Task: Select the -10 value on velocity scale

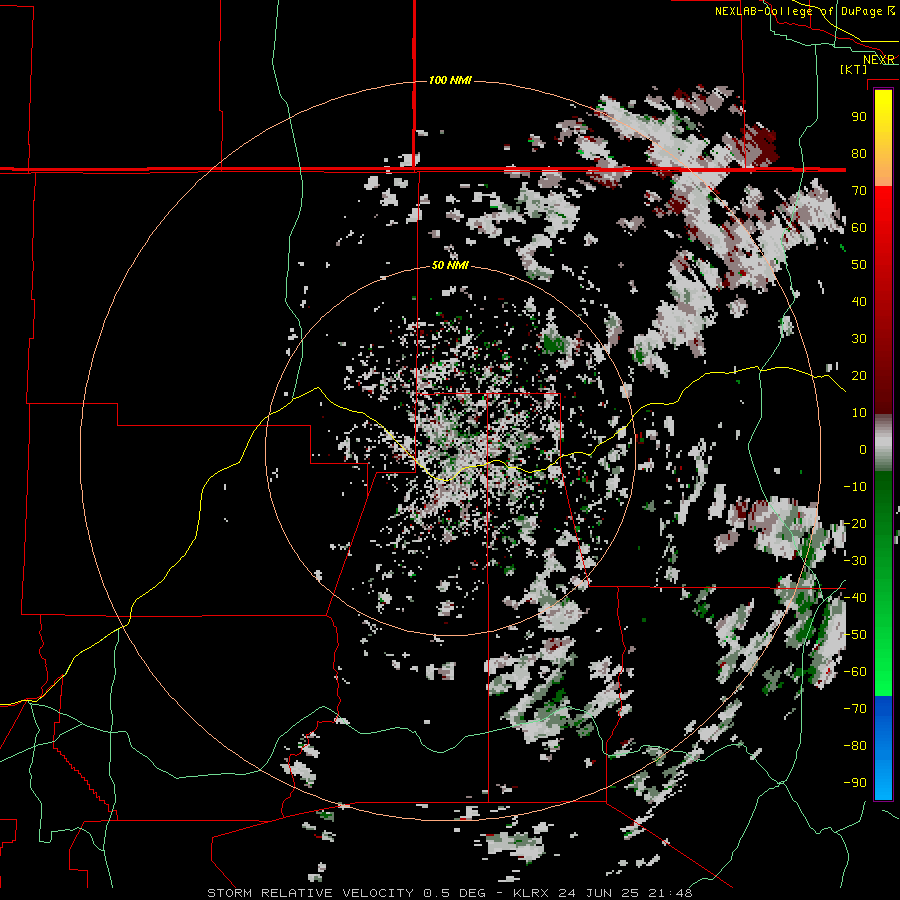Action: tap(855, 487)
